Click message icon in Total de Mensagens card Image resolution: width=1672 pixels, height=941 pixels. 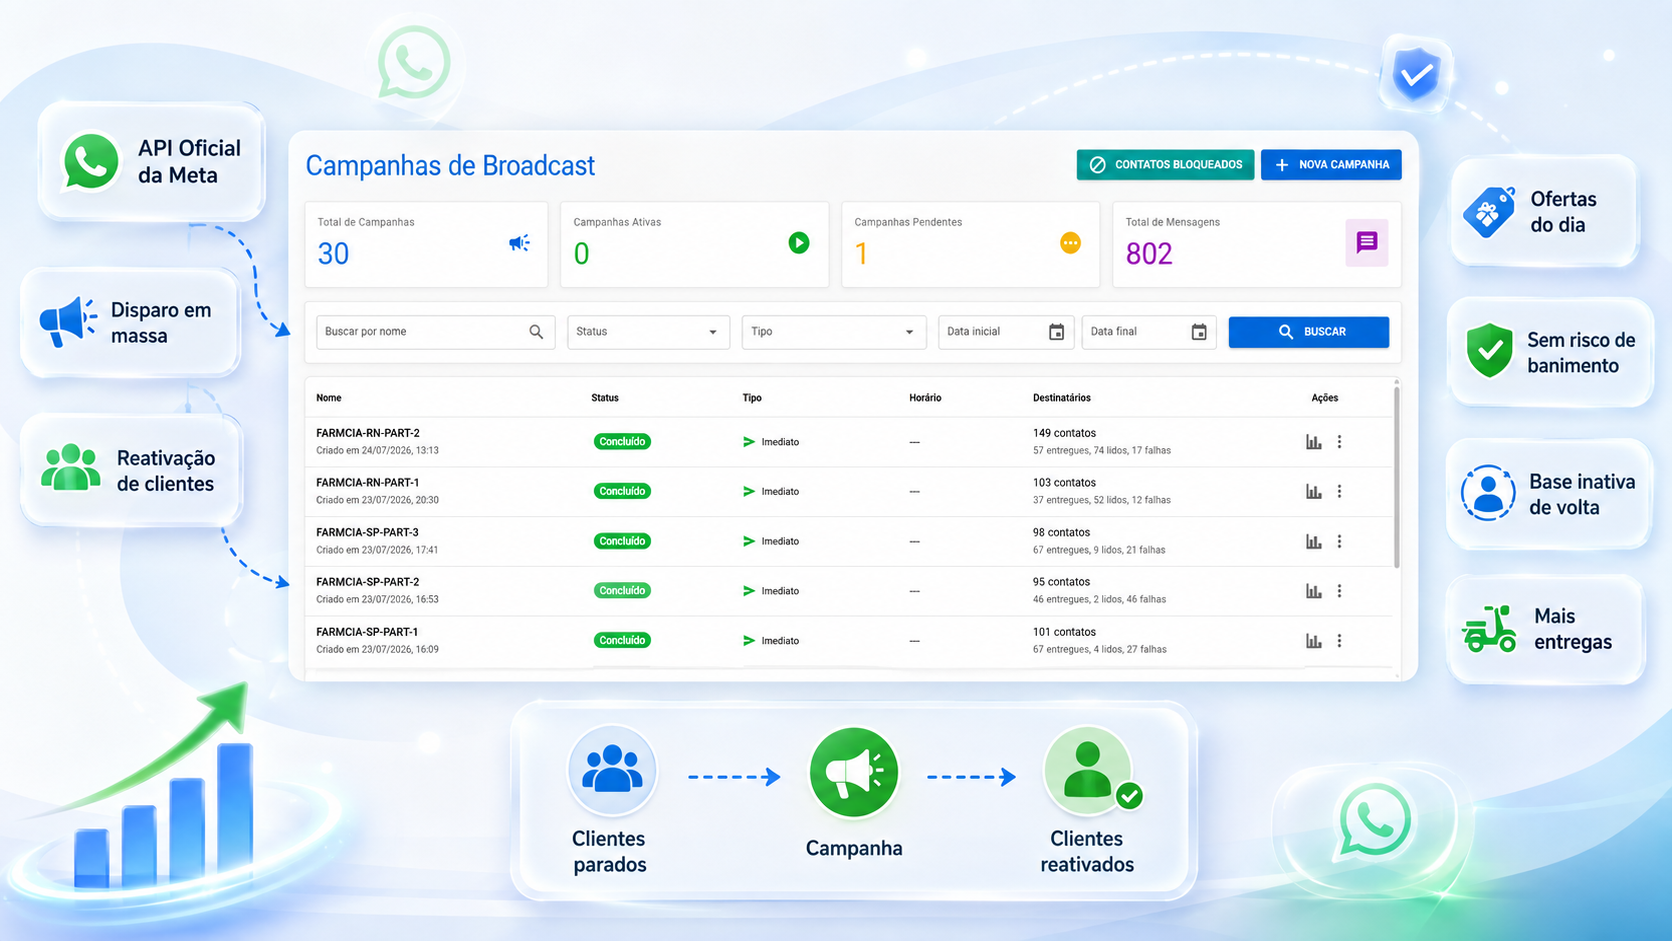[1366, 242]
